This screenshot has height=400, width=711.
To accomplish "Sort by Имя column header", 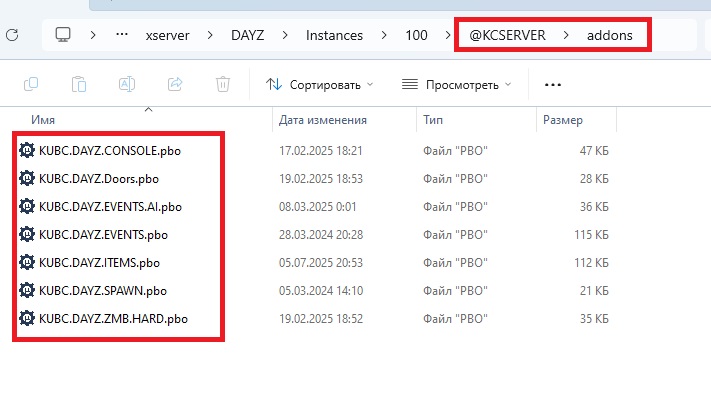I will click(x=43, y=120).
